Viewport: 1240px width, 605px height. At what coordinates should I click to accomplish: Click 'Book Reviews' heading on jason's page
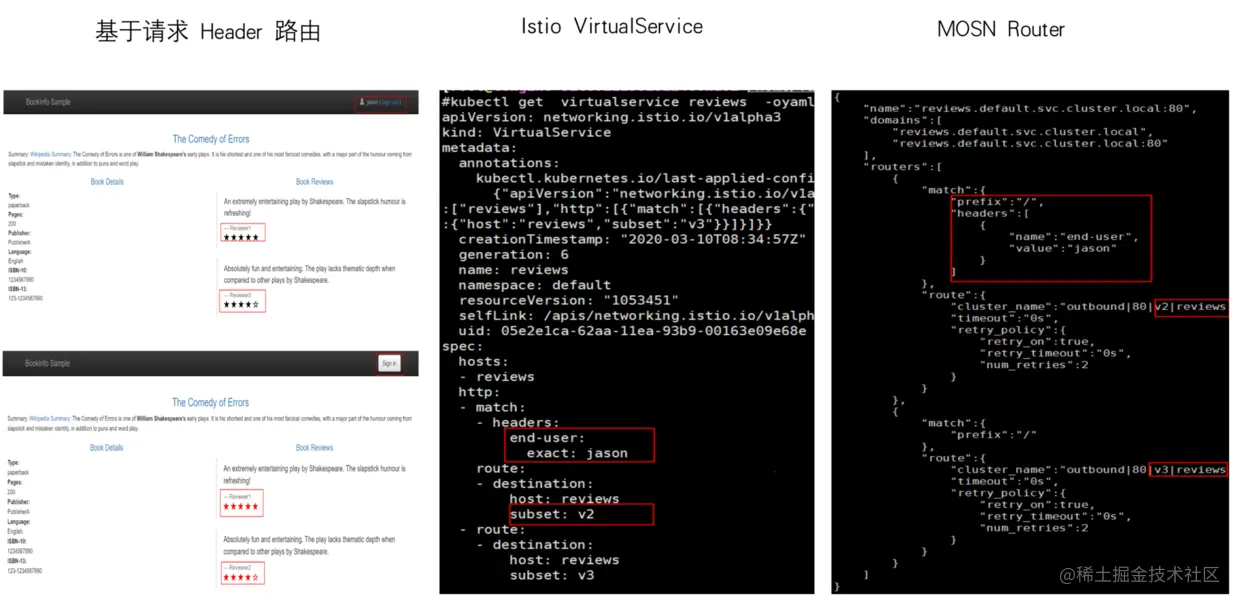point(315,182)
